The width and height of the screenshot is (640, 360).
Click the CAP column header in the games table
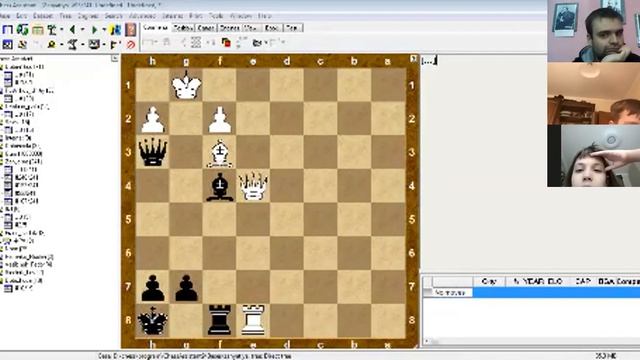click(583, 281)
